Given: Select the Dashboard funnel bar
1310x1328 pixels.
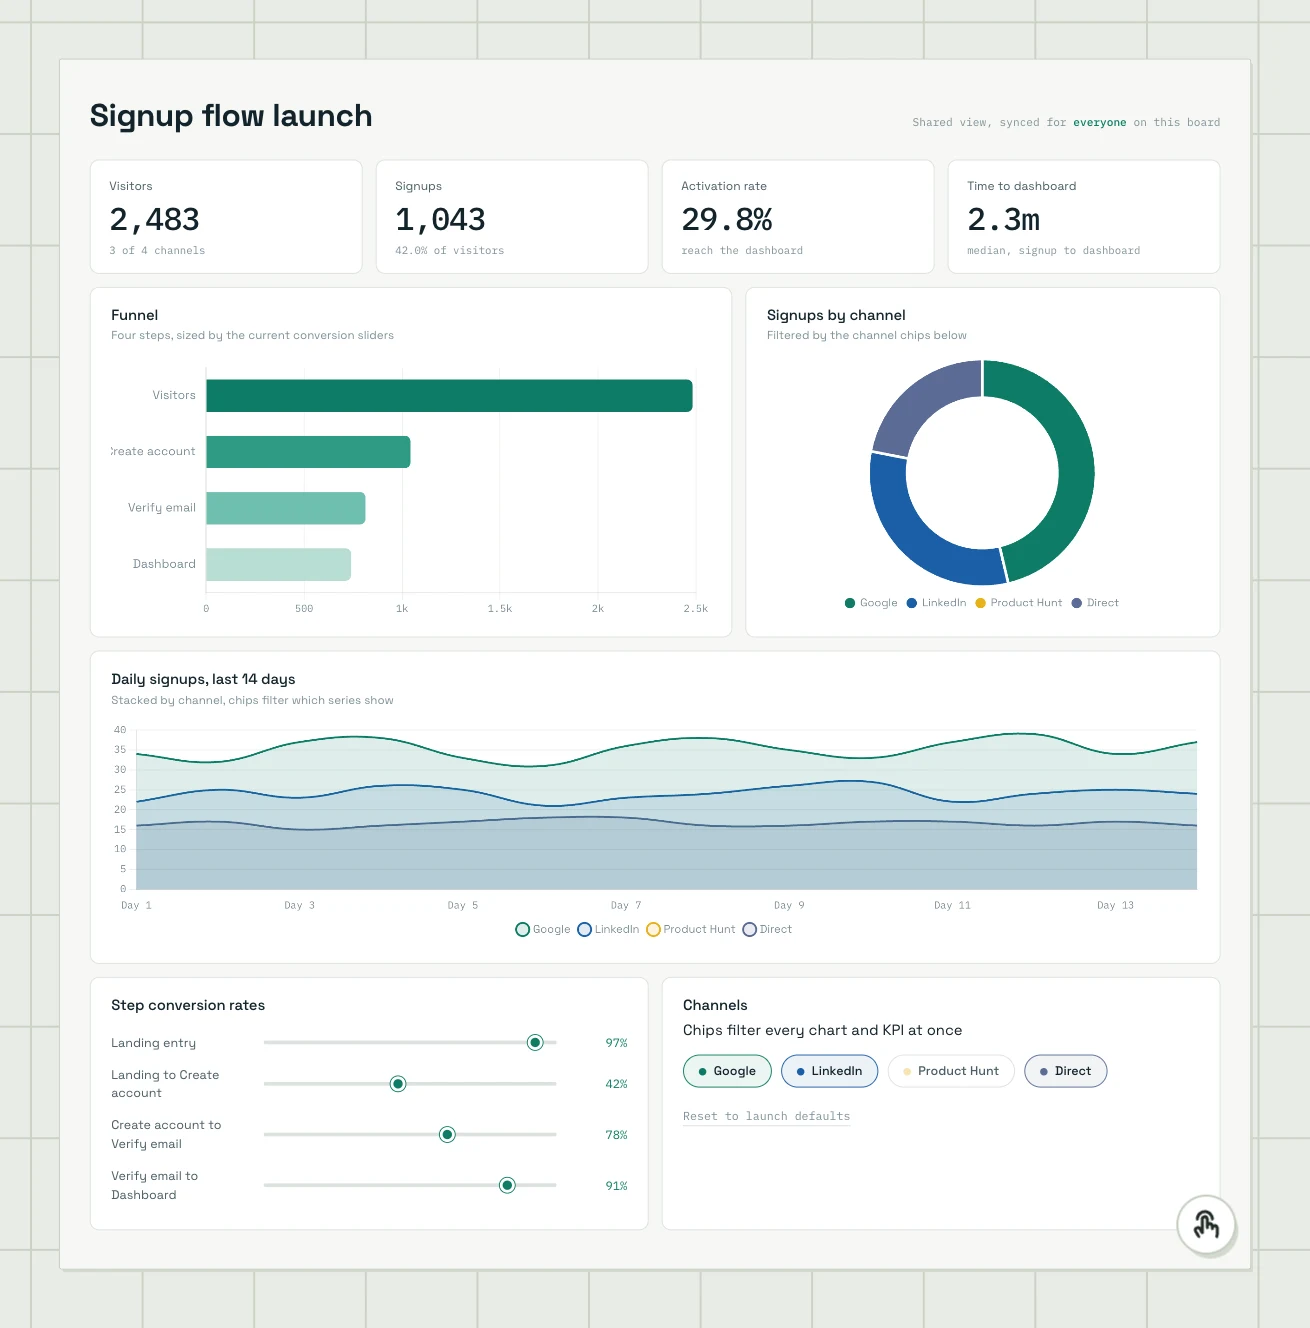Looking at the screenshot, I should (278, 564).
